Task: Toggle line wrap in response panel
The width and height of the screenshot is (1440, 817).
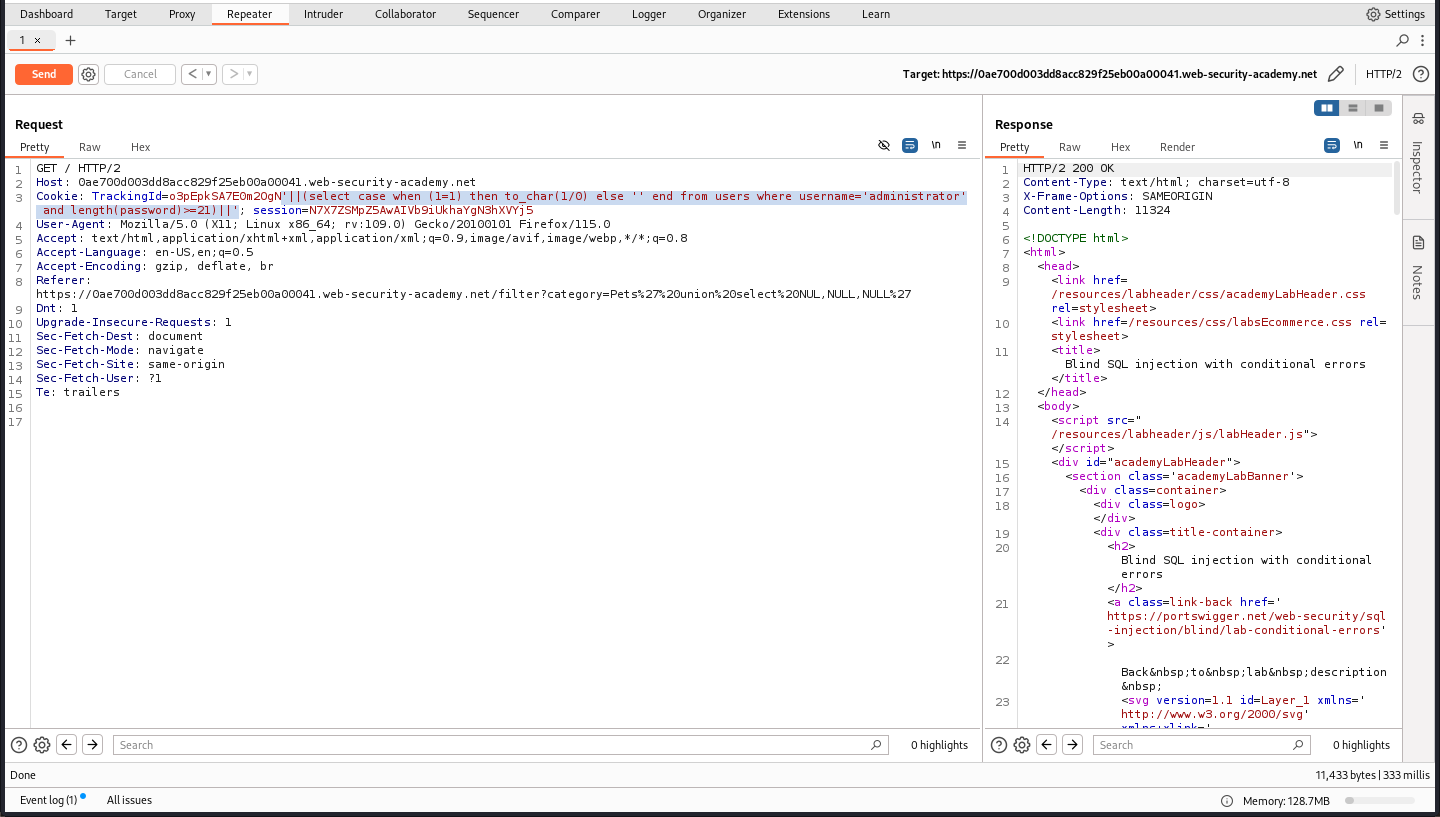Action: point(1332,145)
